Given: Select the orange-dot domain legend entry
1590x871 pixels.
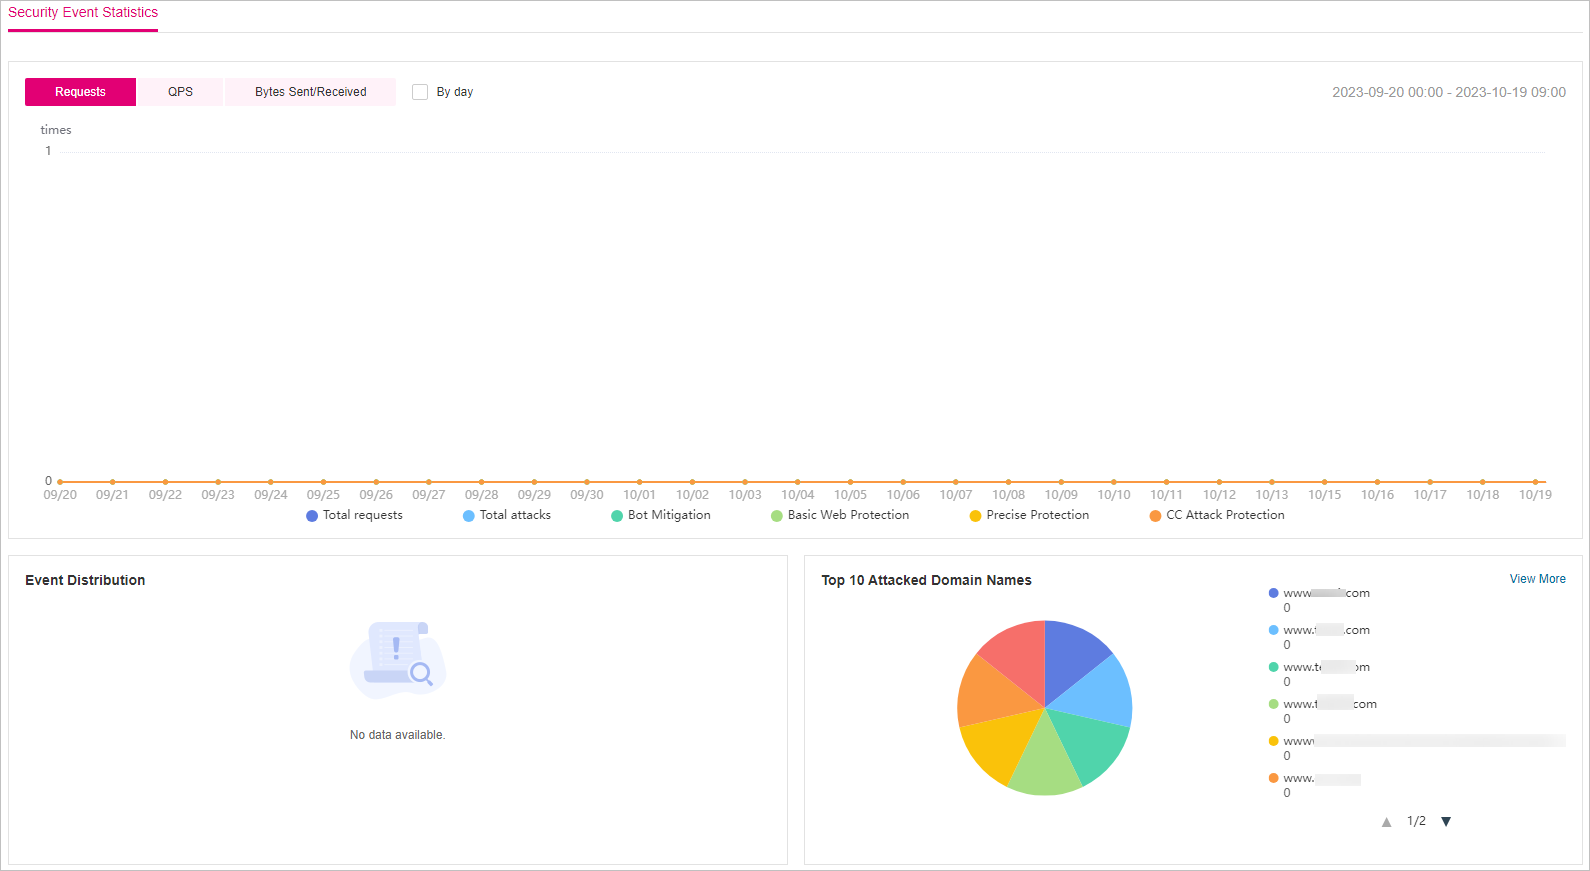Looking at the screenshot, I should click(x=1314, y=785).
